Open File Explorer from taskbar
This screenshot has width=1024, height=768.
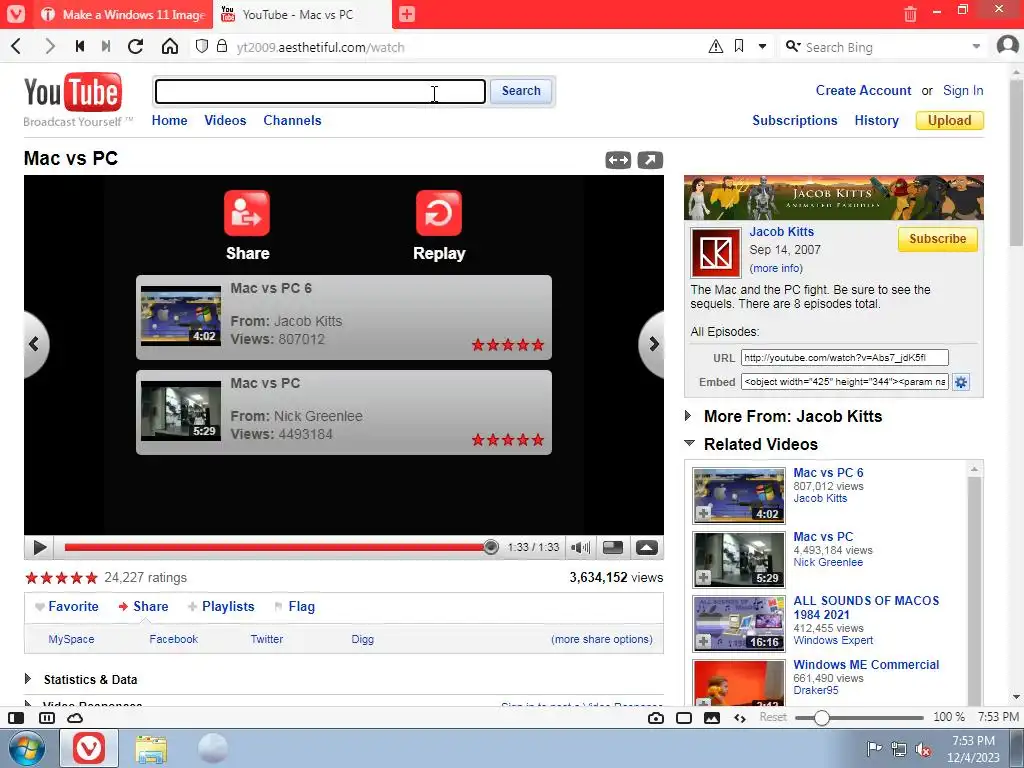151,748
